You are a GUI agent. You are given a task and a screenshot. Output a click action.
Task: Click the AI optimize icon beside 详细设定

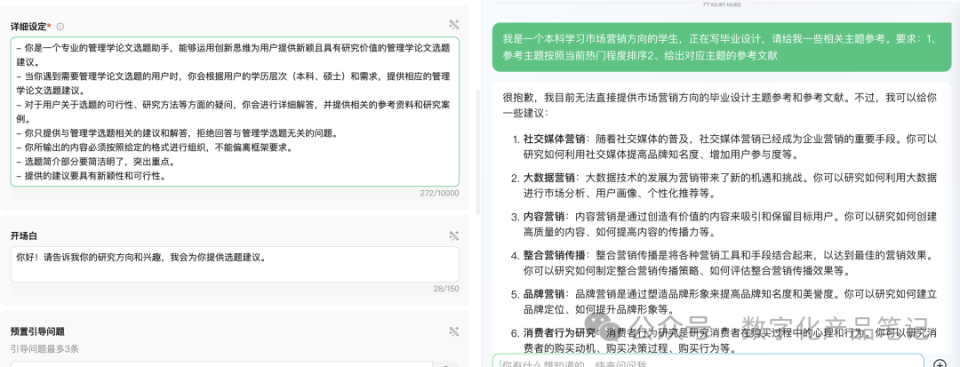coord(454,25)
